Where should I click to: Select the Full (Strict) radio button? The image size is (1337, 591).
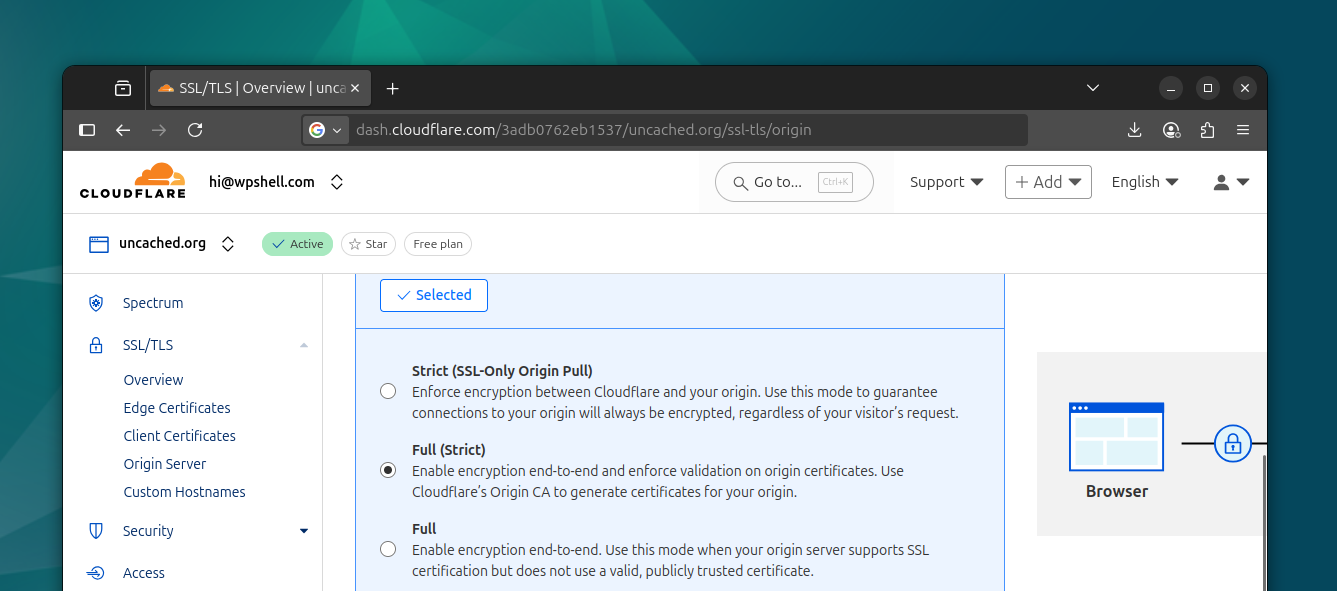coord(388,470)
